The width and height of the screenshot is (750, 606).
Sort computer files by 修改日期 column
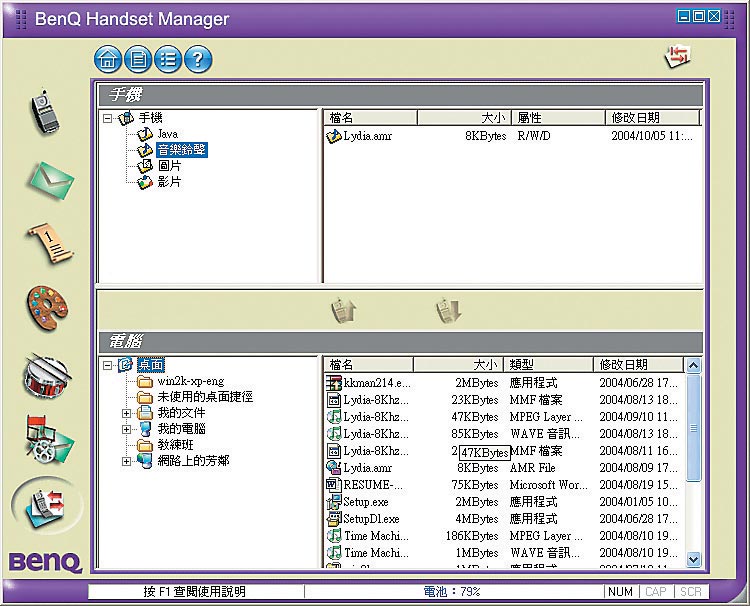click(638, 365)
